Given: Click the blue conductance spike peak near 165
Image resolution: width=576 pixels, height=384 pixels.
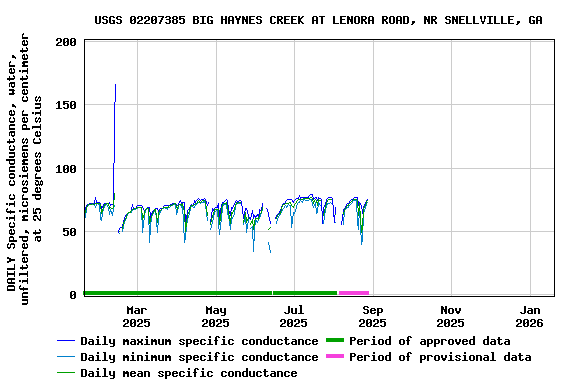Looking at the screenshot, I should [x=115, y=85].
